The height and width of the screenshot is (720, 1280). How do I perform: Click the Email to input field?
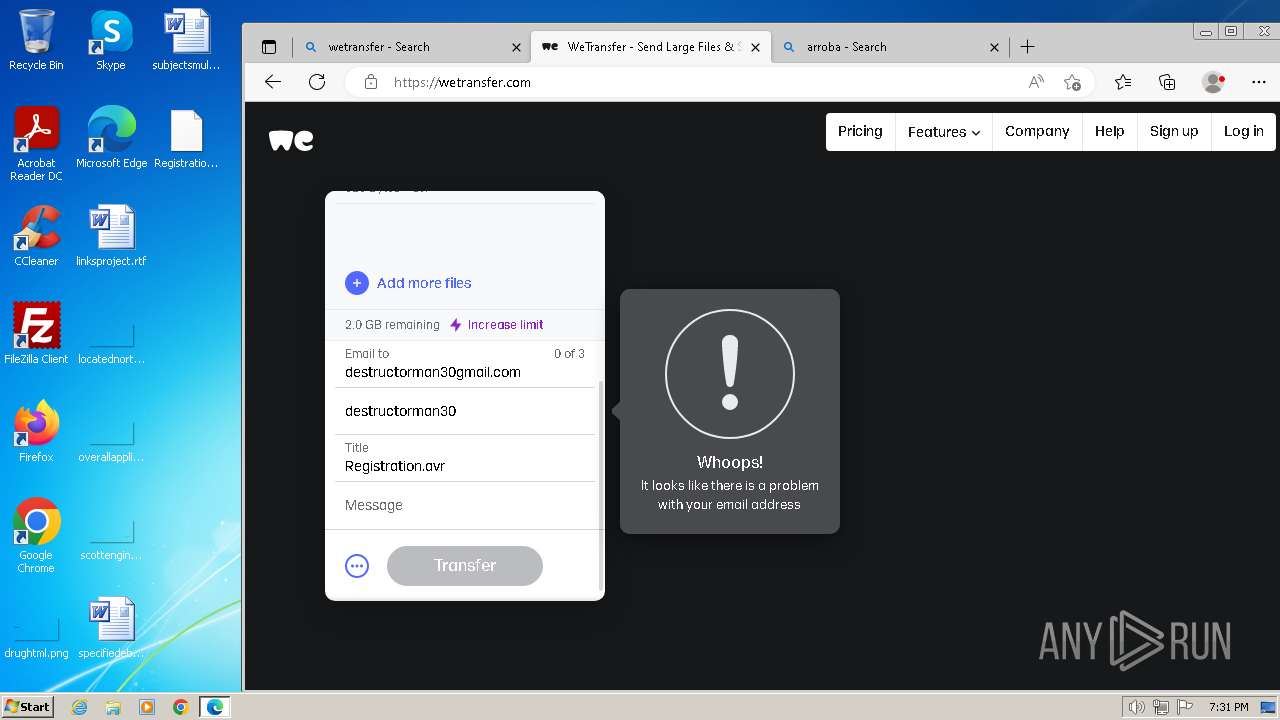click(465, 364)
